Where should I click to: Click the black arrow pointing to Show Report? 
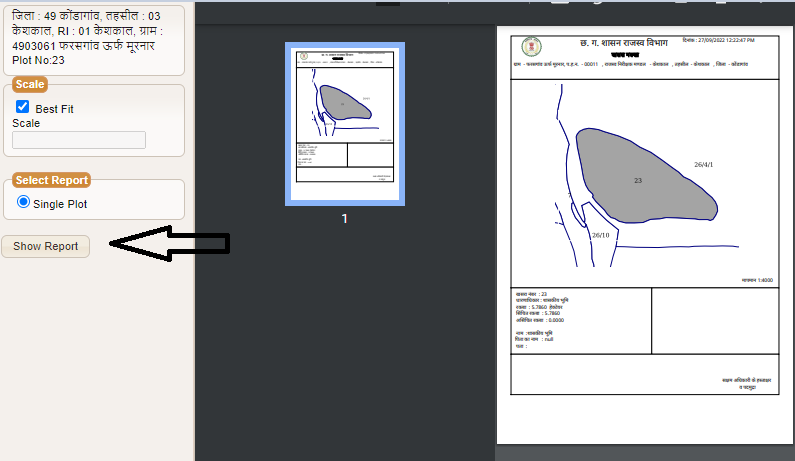pyautogui.click(x=169, y=244)
